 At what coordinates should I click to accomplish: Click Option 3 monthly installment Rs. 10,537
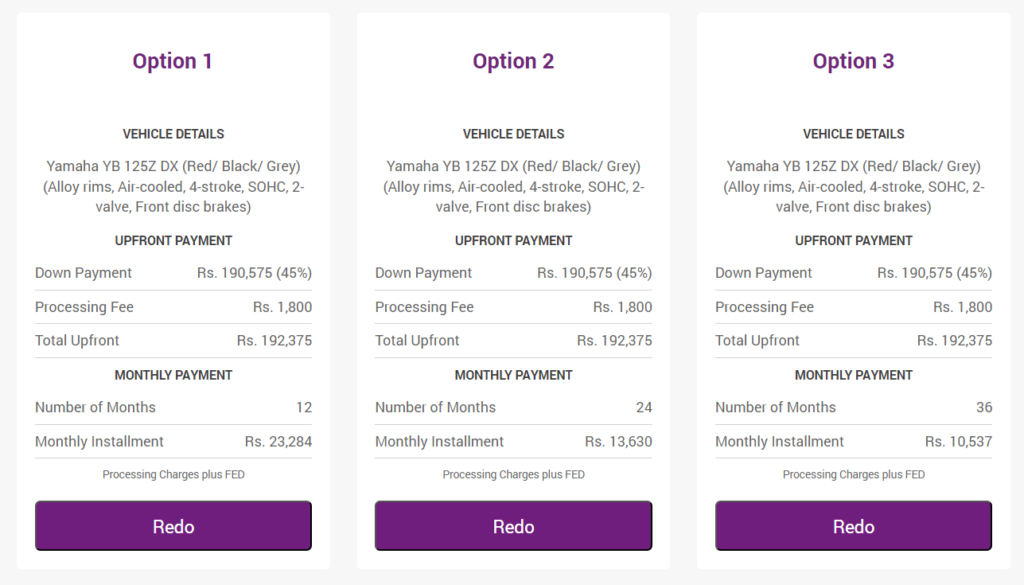pos(959,441)
